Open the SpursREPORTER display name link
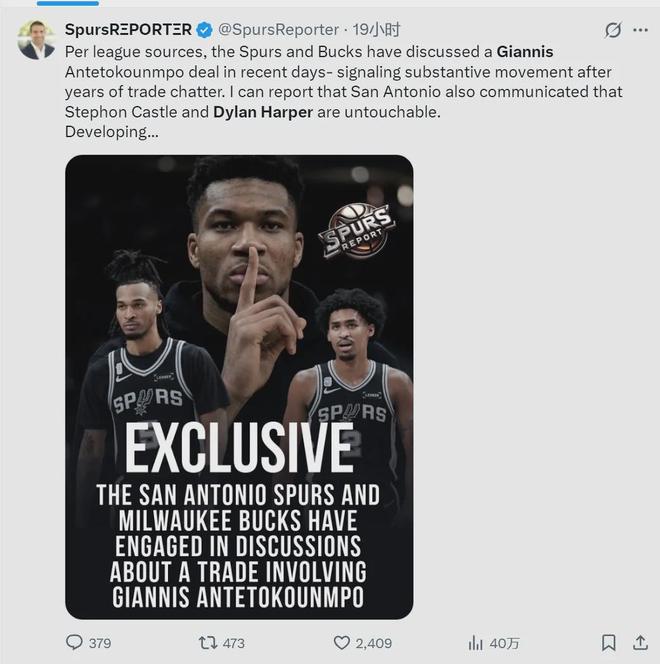Screen dimensions: 660x664 [128, 31]
